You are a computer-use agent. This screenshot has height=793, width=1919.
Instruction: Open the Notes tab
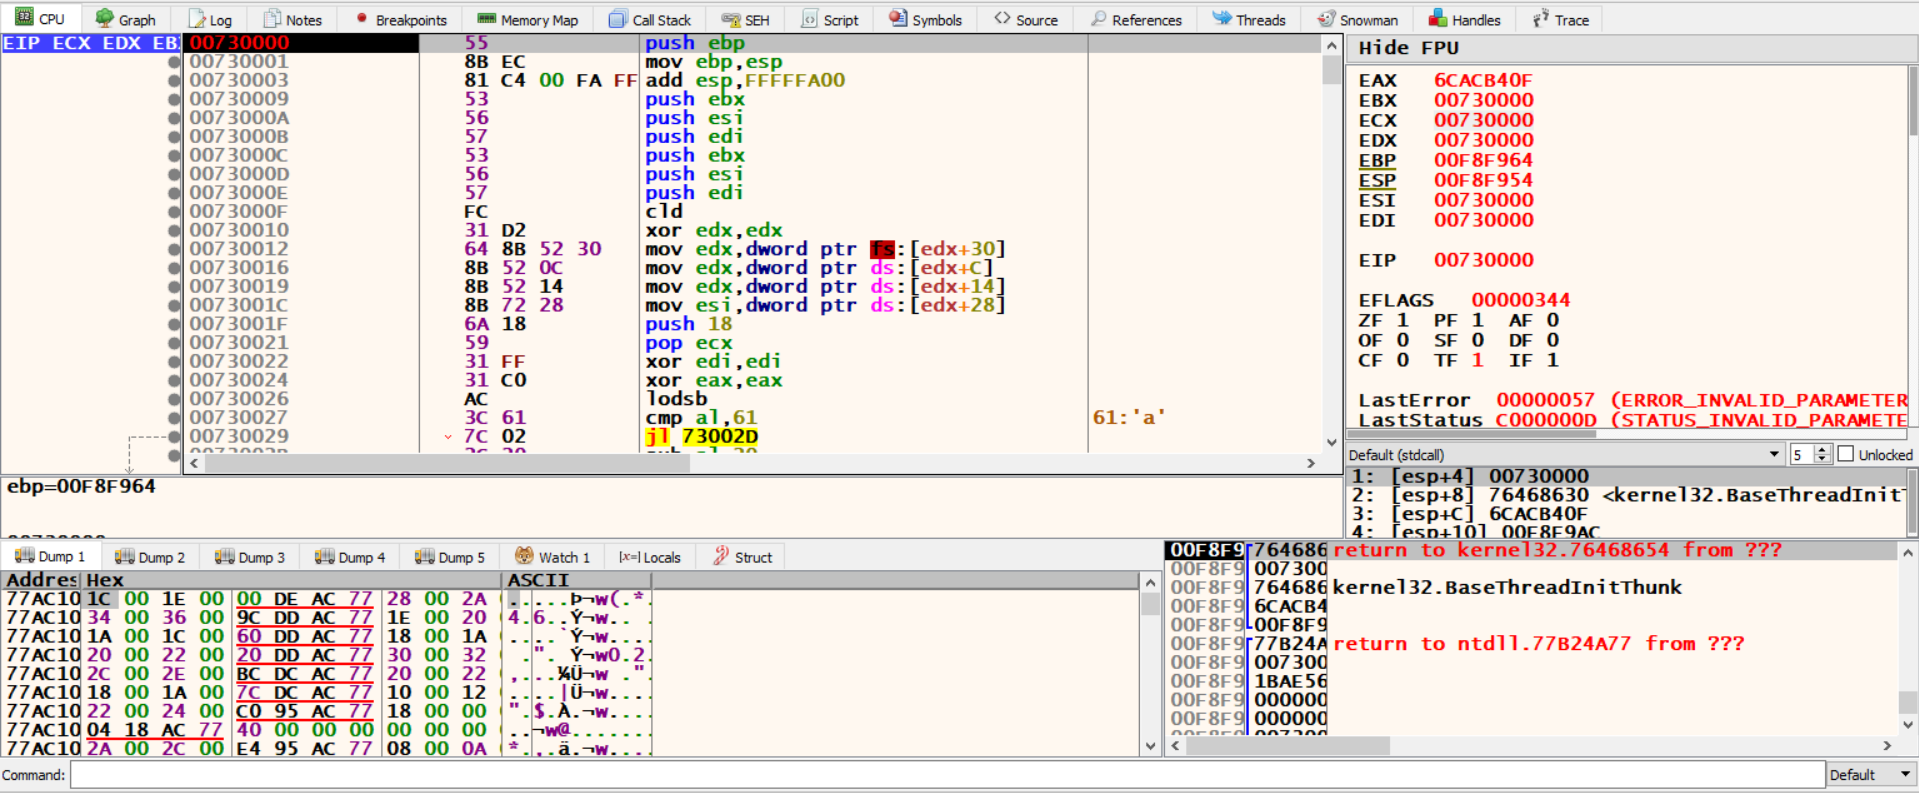(x=292, y=19)
